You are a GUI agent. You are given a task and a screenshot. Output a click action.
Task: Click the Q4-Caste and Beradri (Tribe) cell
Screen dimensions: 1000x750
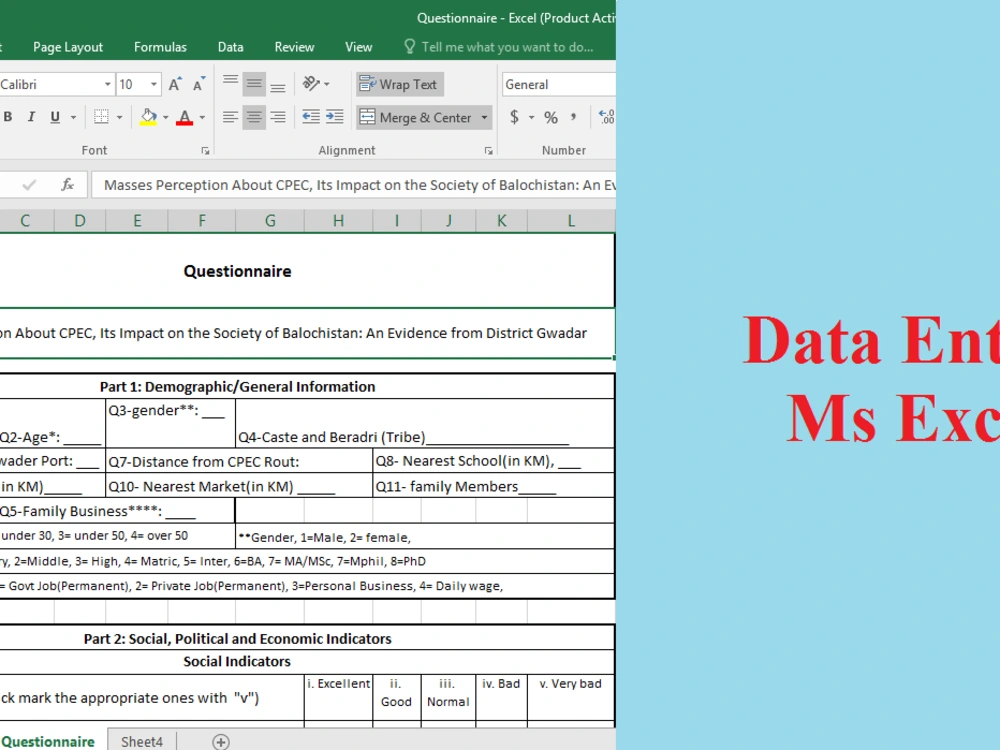(425, 423)
